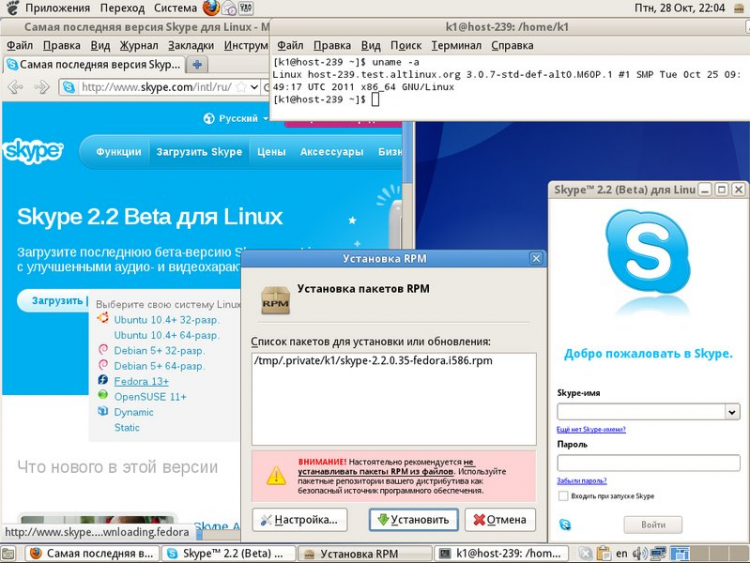The width and height of the screenshot is (750, 563).
Task: Click the Настройка... button
Action: [x=299, y=519]
